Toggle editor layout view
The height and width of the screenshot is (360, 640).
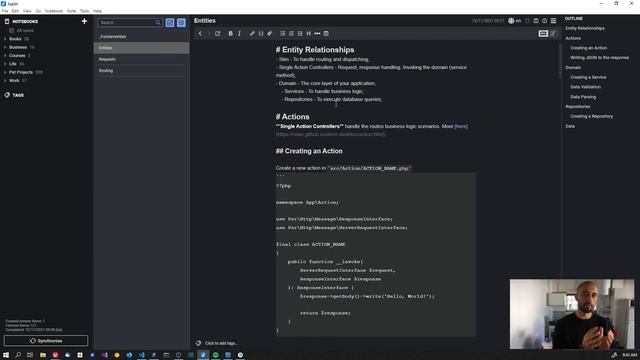click(543, 33)
